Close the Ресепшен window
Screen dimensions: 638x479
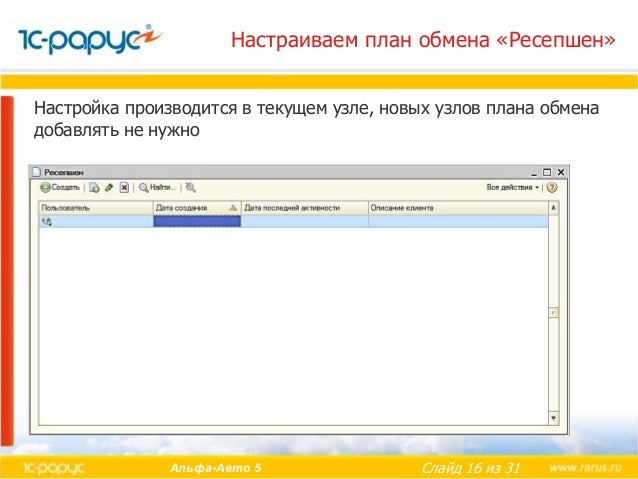[561, 173]
